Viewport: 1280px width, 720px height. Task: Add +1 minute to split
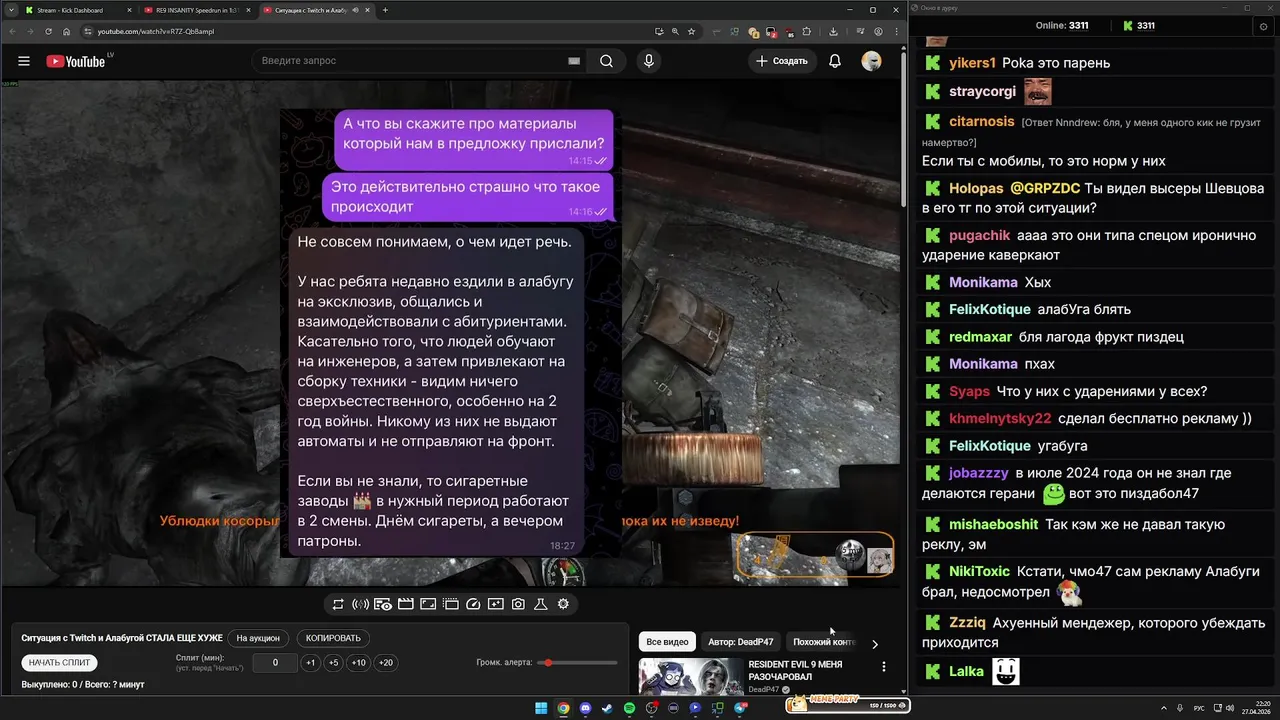click(x=311, y=663)
